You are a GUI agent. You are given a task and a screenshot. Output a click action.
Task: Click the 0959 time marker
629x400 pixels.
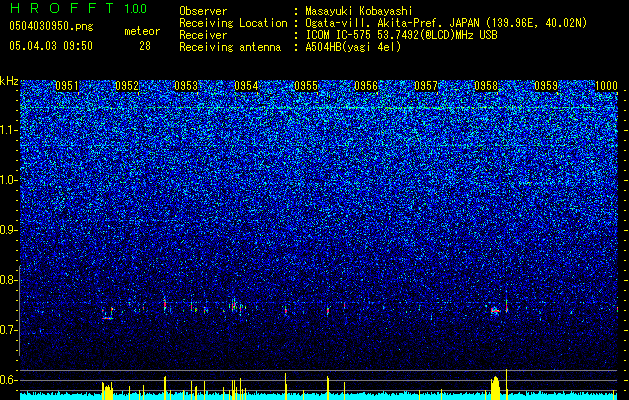coord(546,86)
